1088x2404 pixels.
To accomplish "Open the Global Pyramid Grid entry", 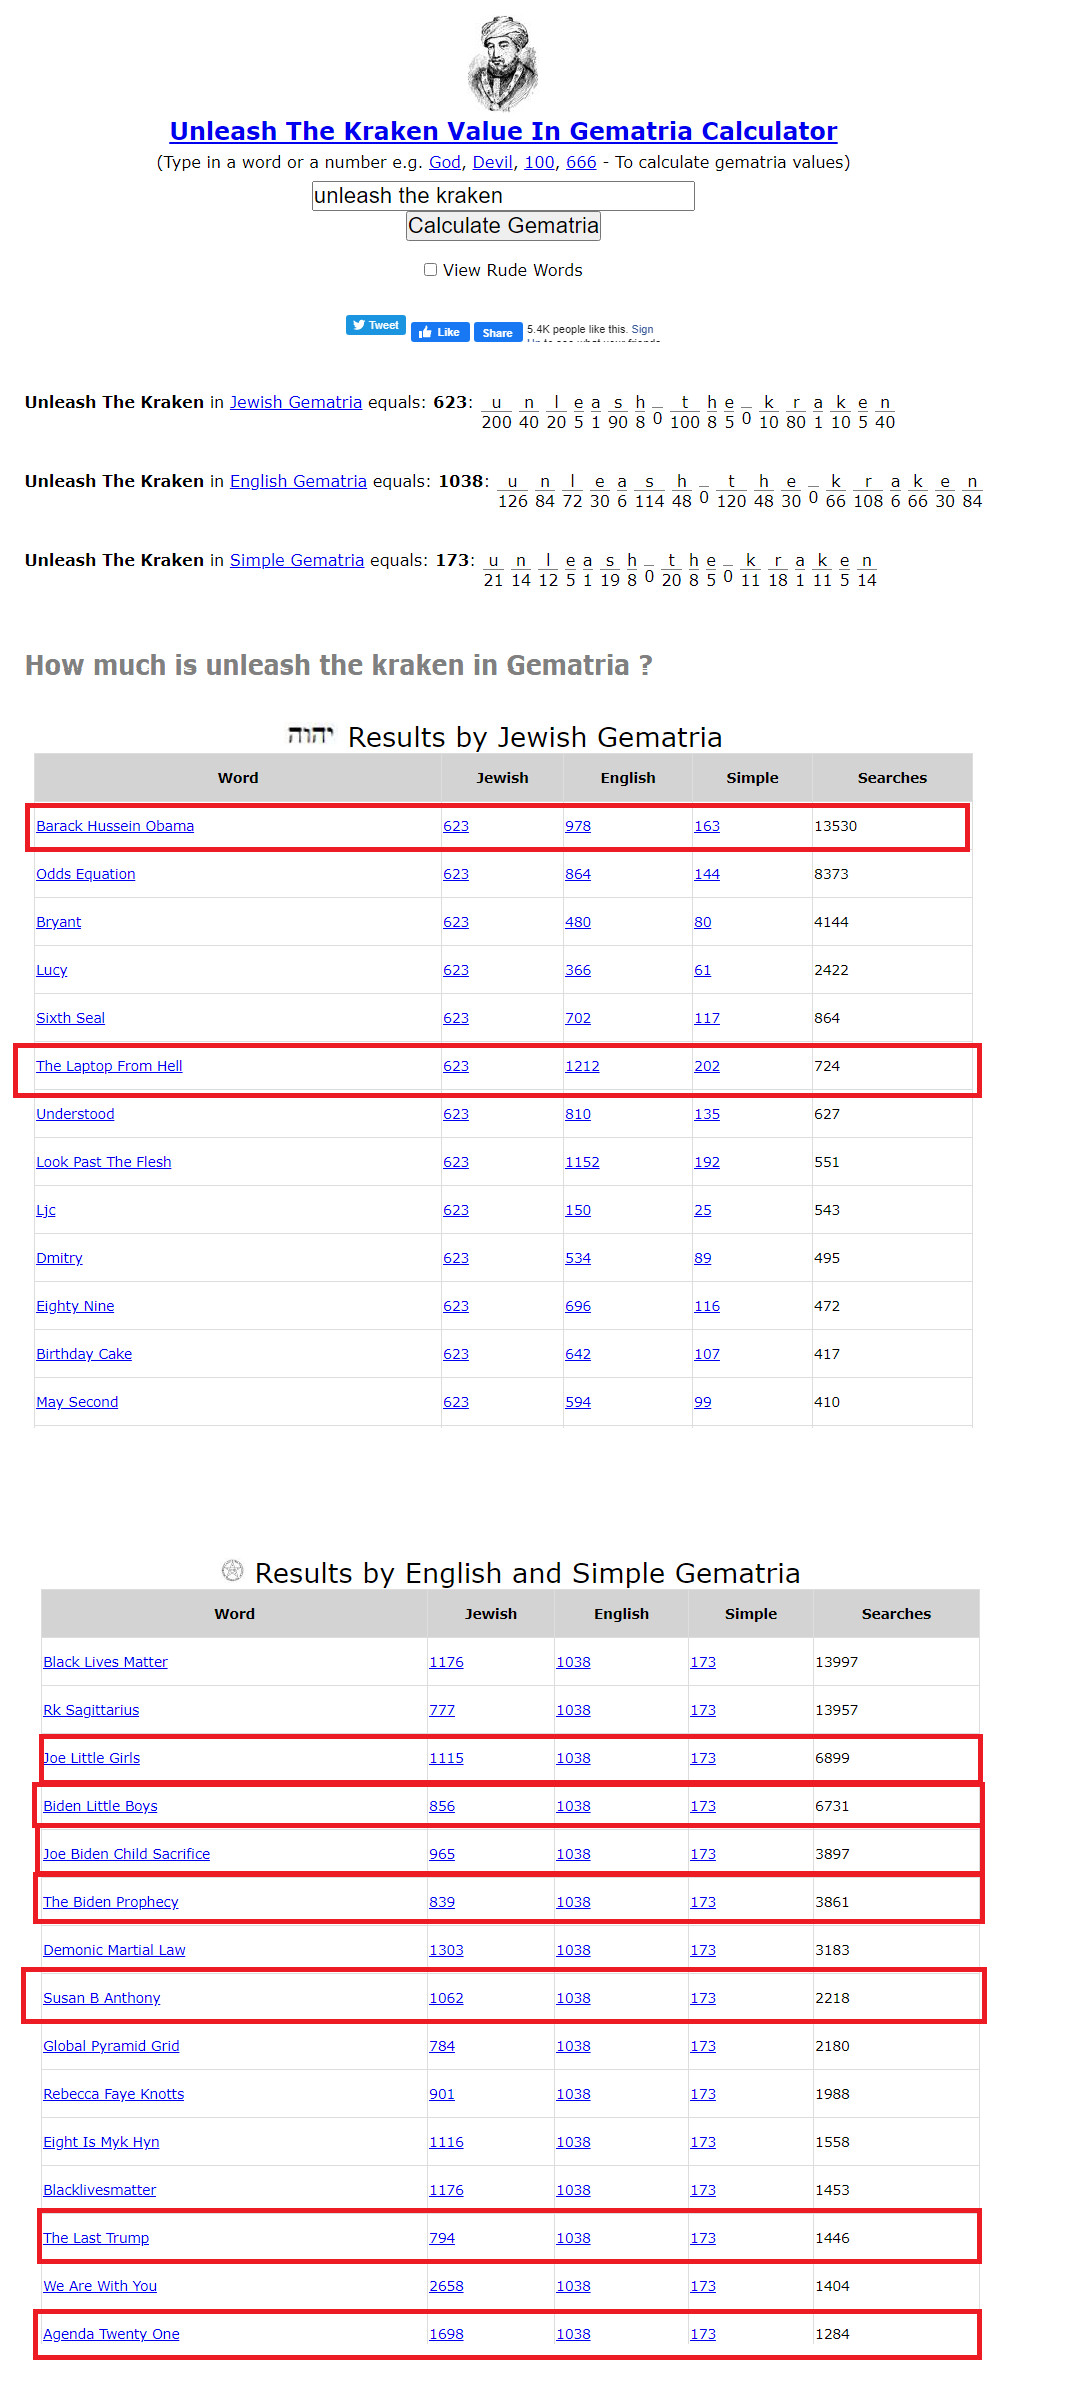I will pos(111,2046).
